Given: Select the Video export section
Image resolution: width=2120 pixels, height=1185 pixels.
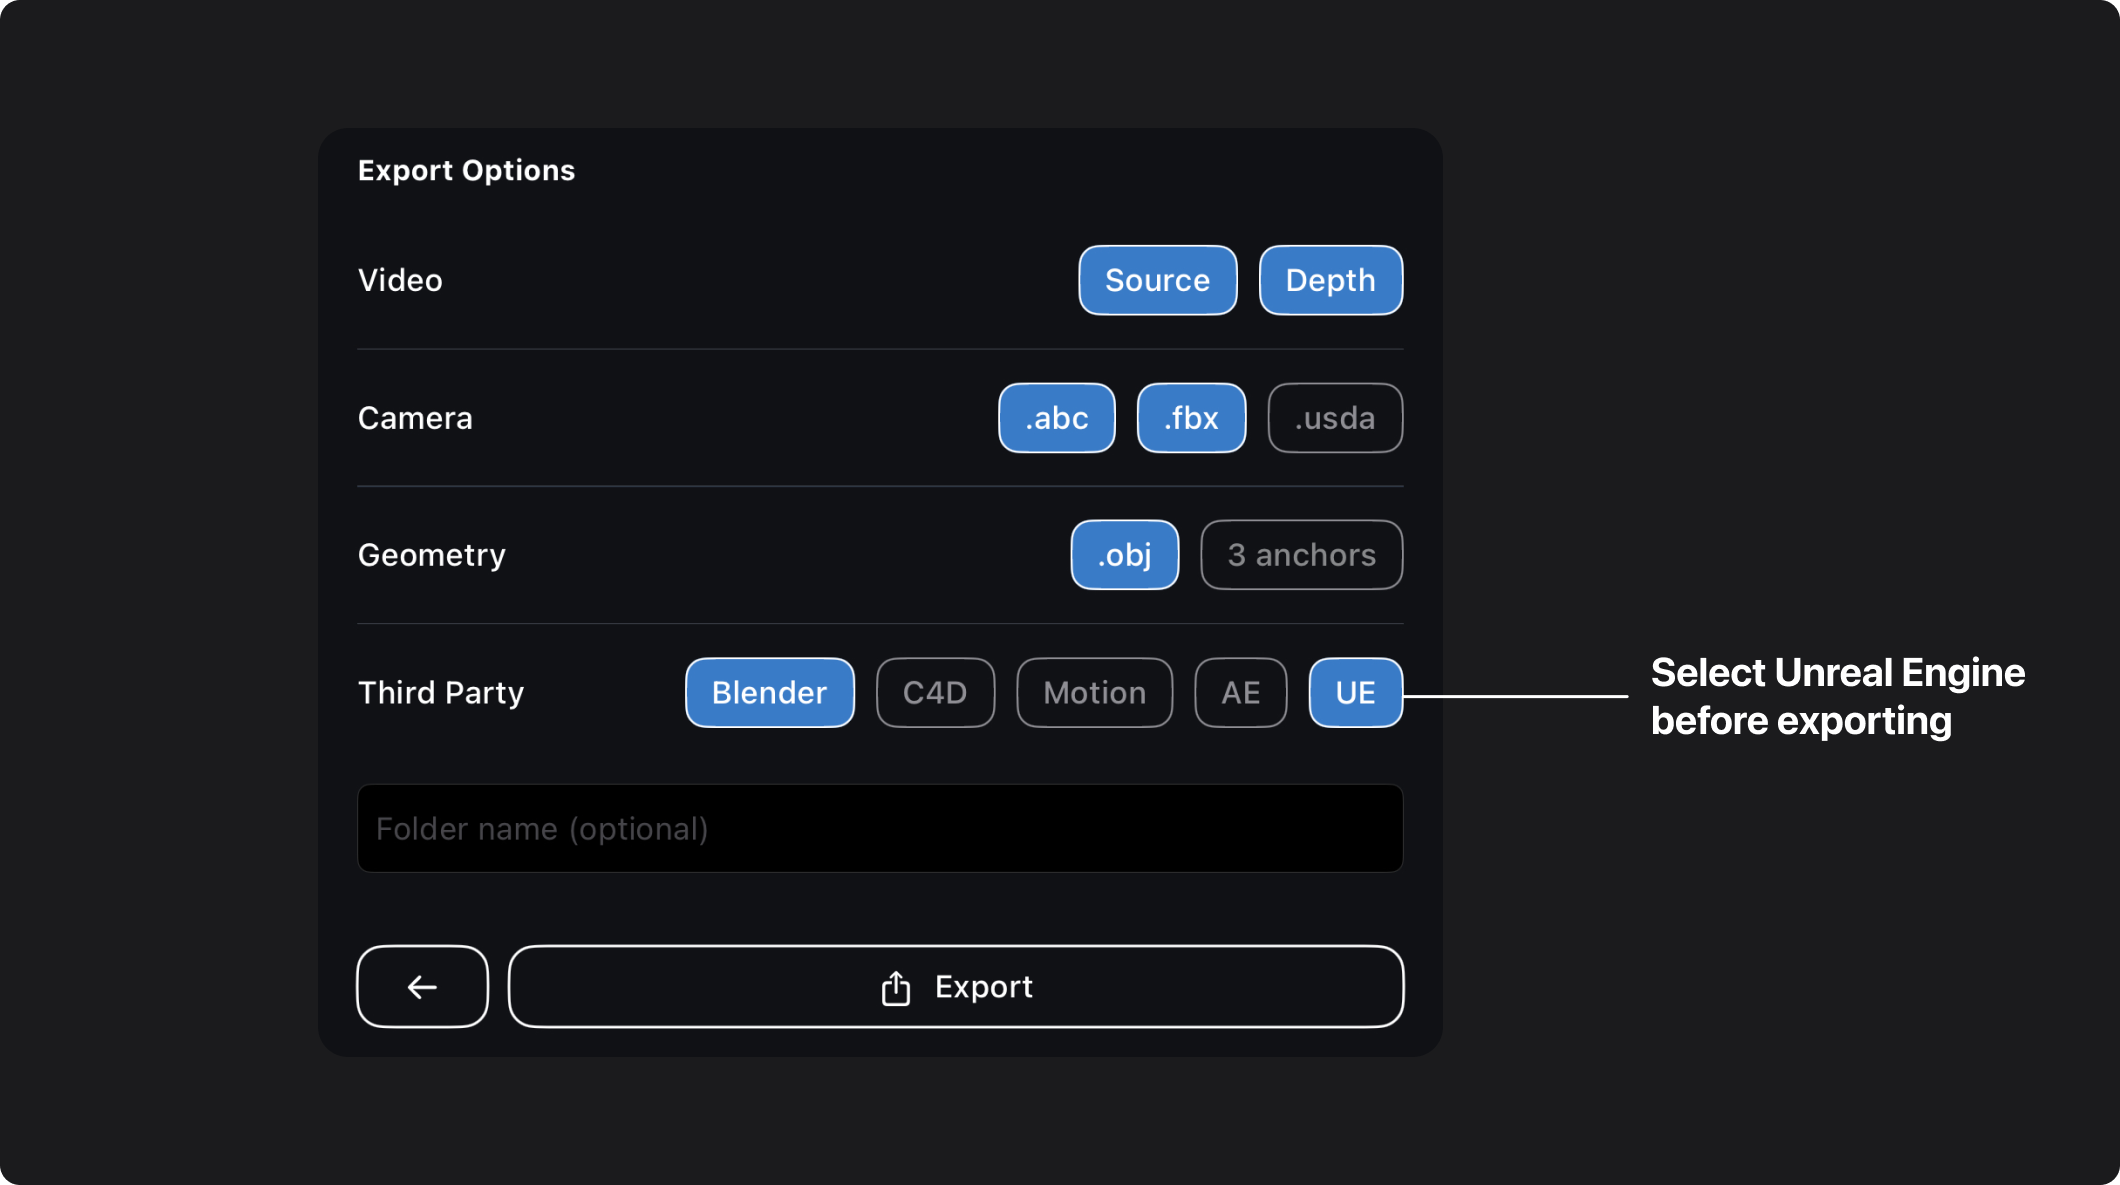Looking at the screenshot, I should [881, 280].
